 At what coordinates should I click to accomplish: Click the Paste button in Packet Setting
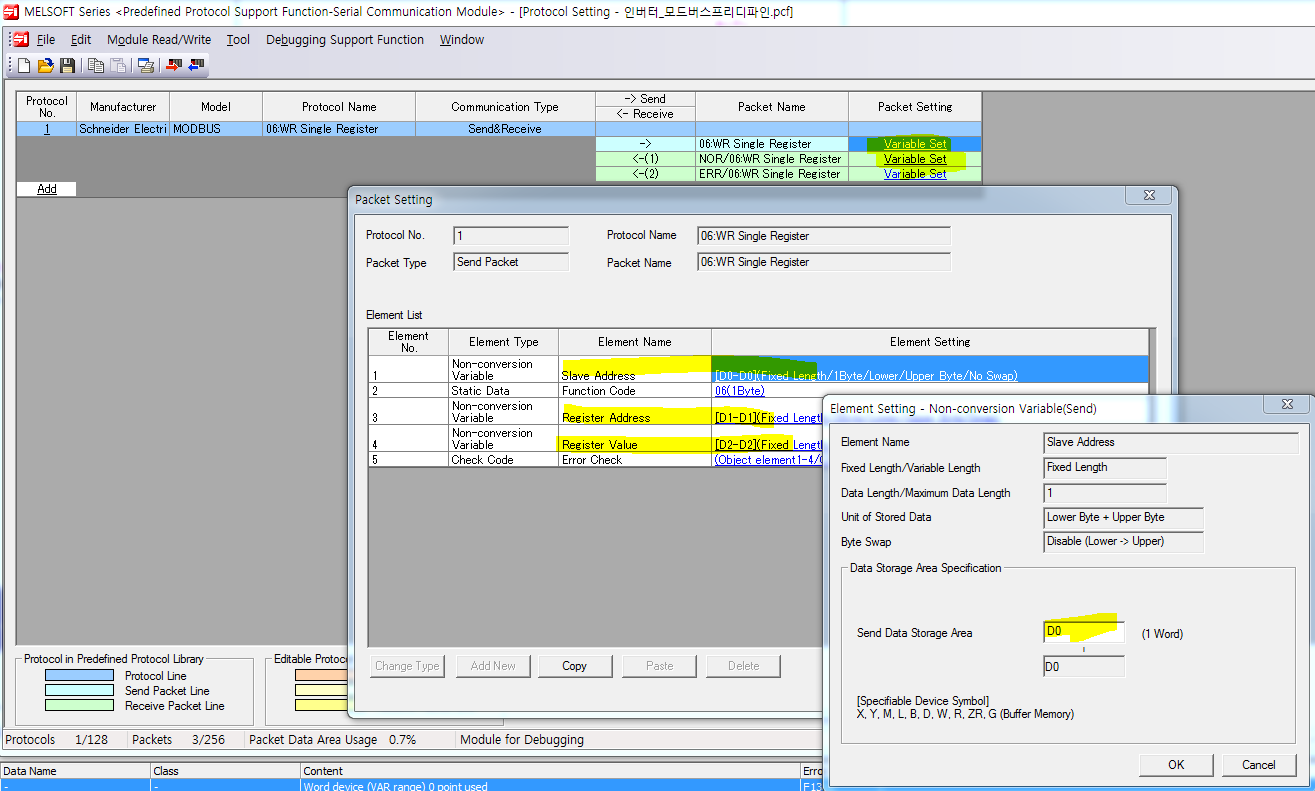(x=659, y=666)
